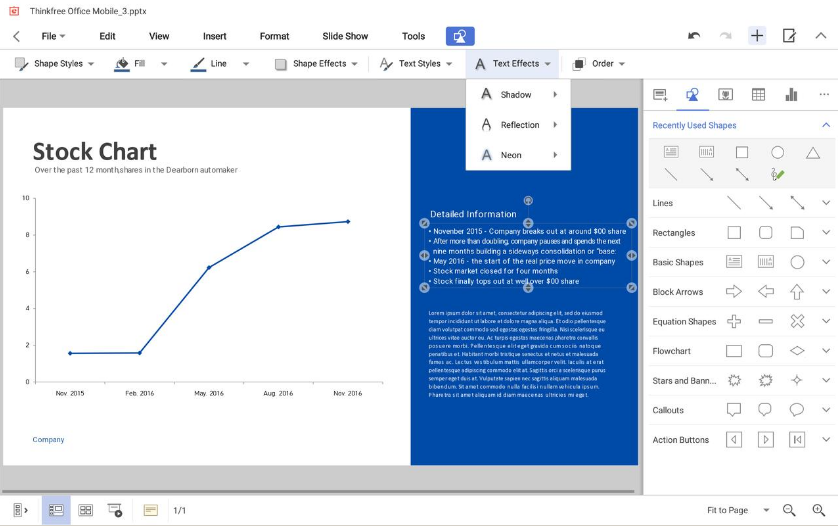Click the Shape Styles button
The height and width of the screenshot is (526, 838).
(x=54, y=64)
